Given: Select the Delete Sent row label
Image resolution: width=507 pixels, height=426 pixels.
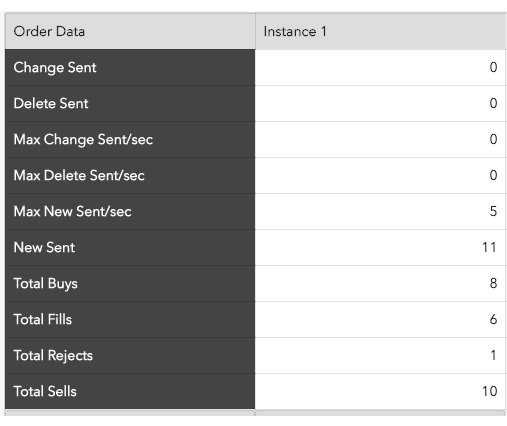Looking at the screenshot, I should pos(130,104).
